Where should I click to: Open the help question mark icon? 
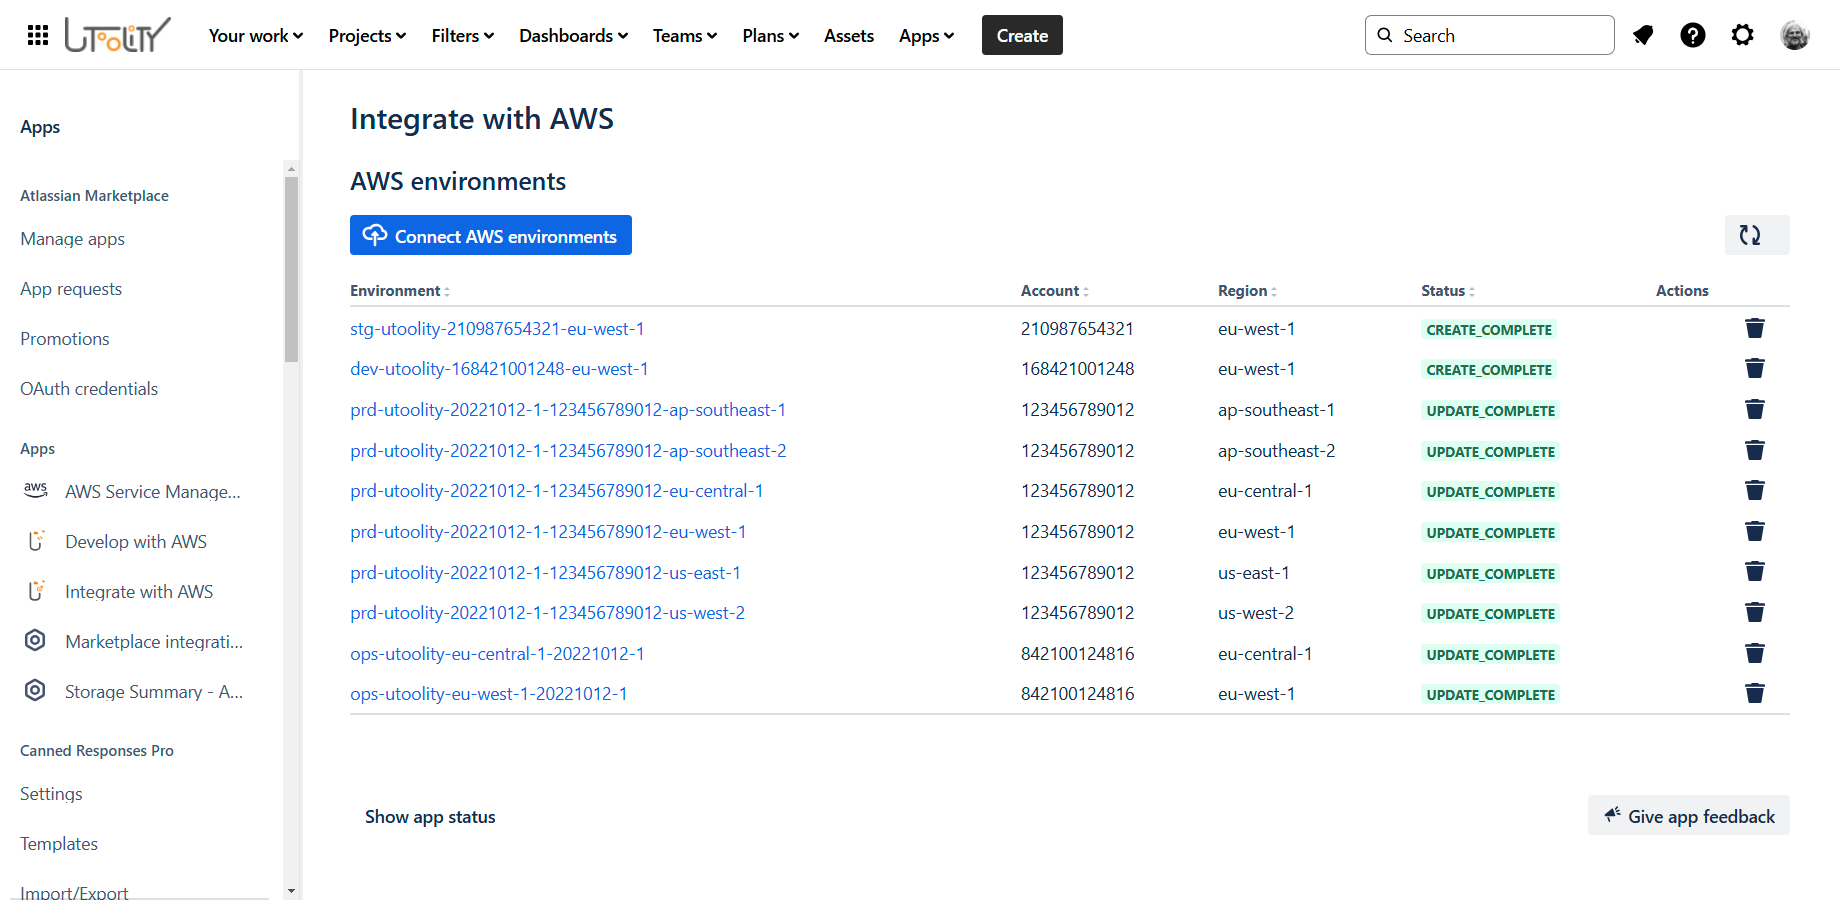[x=1693, y=35]
